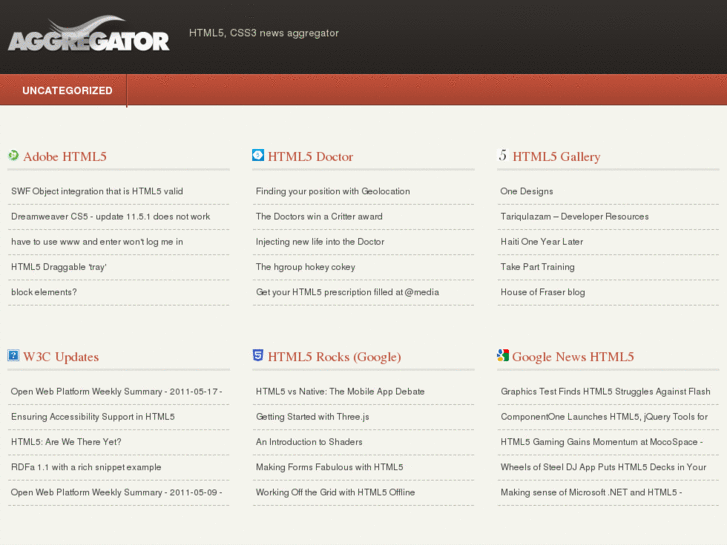This screenshot has width=727, height=545.
Task: Open the W3C Updates feed heading
Action: [x=61, y=357]
